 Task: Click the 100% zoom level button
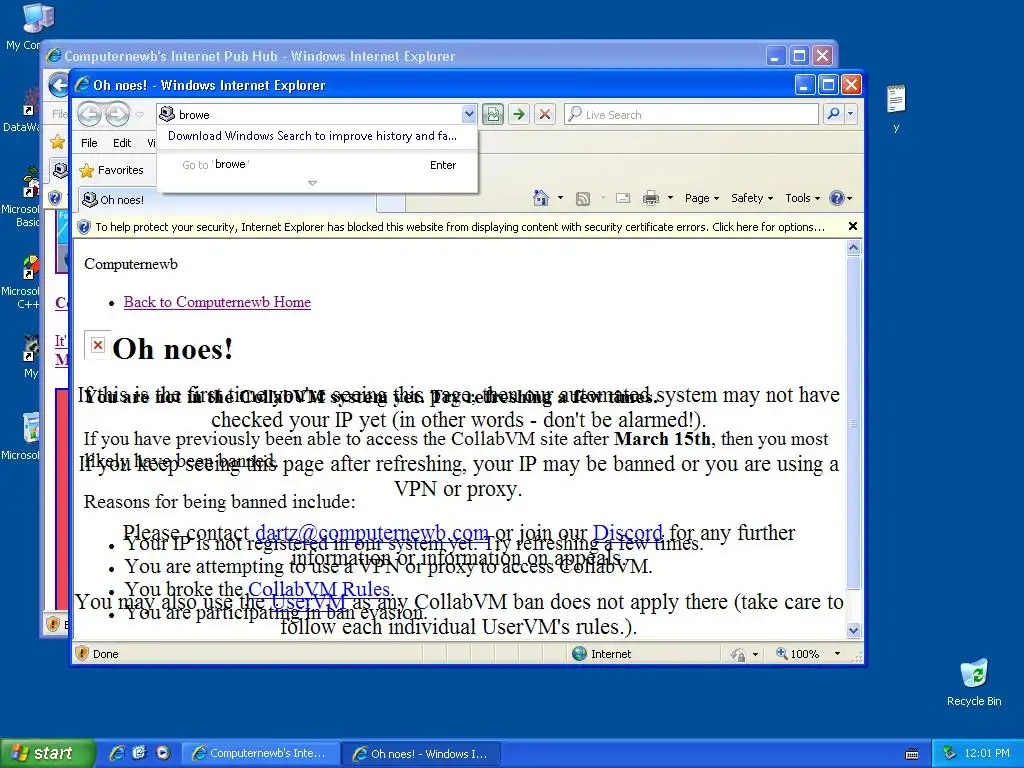coord(797,654)
